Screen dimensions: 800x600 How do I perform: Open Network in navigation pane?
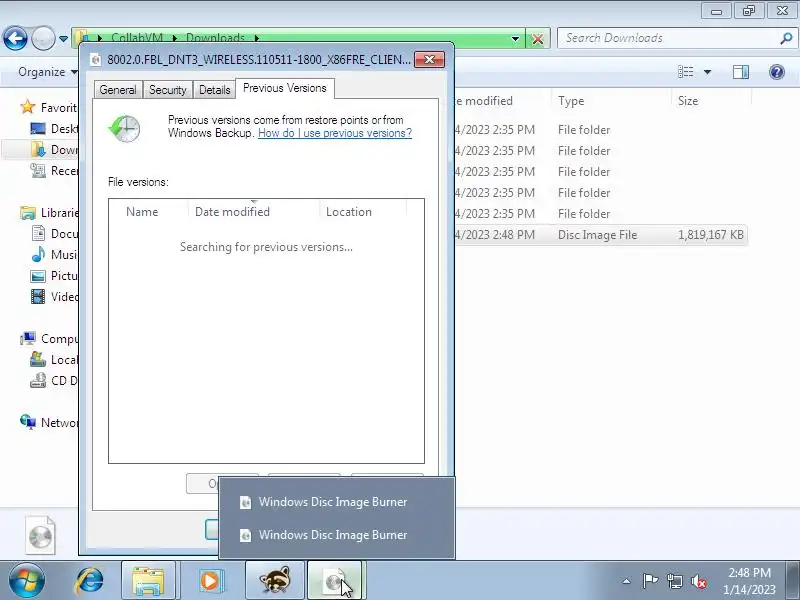click(x=49, y=422)
